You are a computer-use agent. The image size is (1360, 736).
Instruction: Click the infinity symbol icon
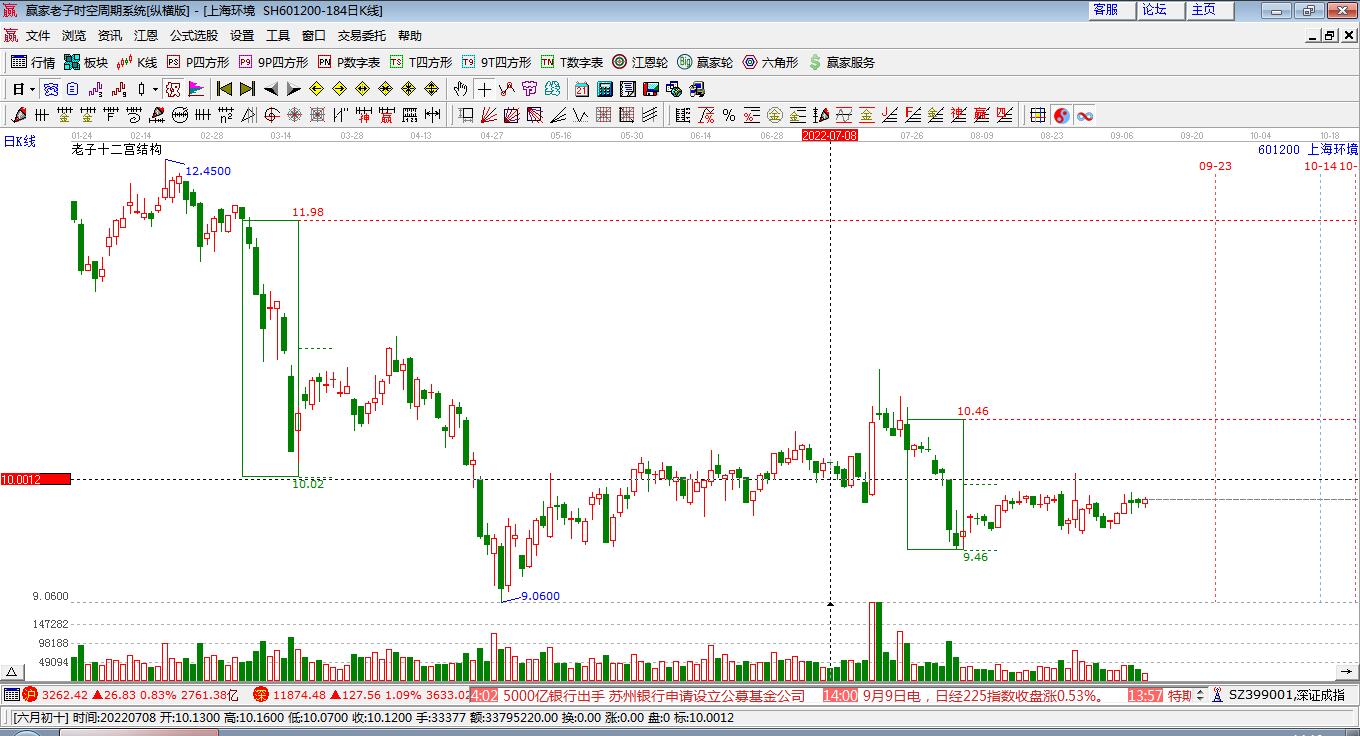(x=1085, y=115)
